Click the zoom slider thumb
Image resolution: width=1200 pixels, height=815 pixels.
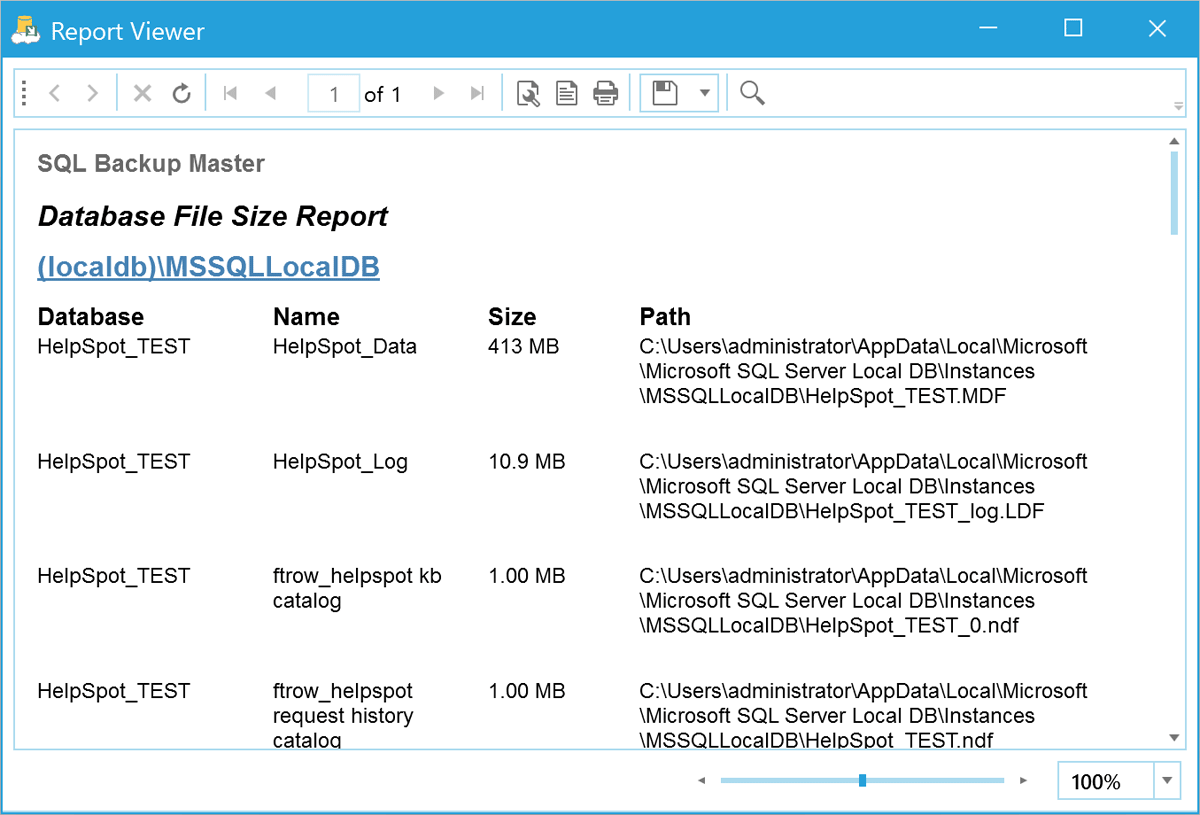coord(862,780)
